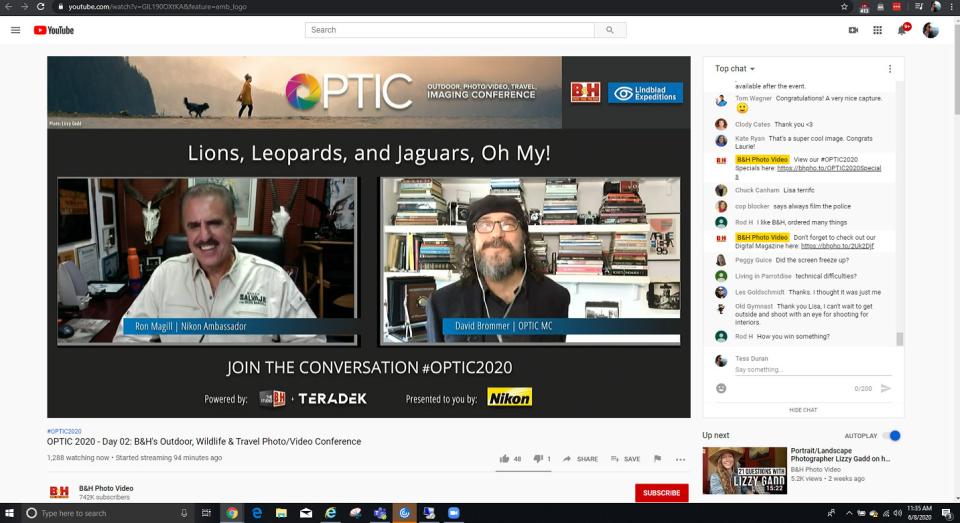Open the YouTube hamburger guide menu
960x523 pixels.
coord(15,30)
